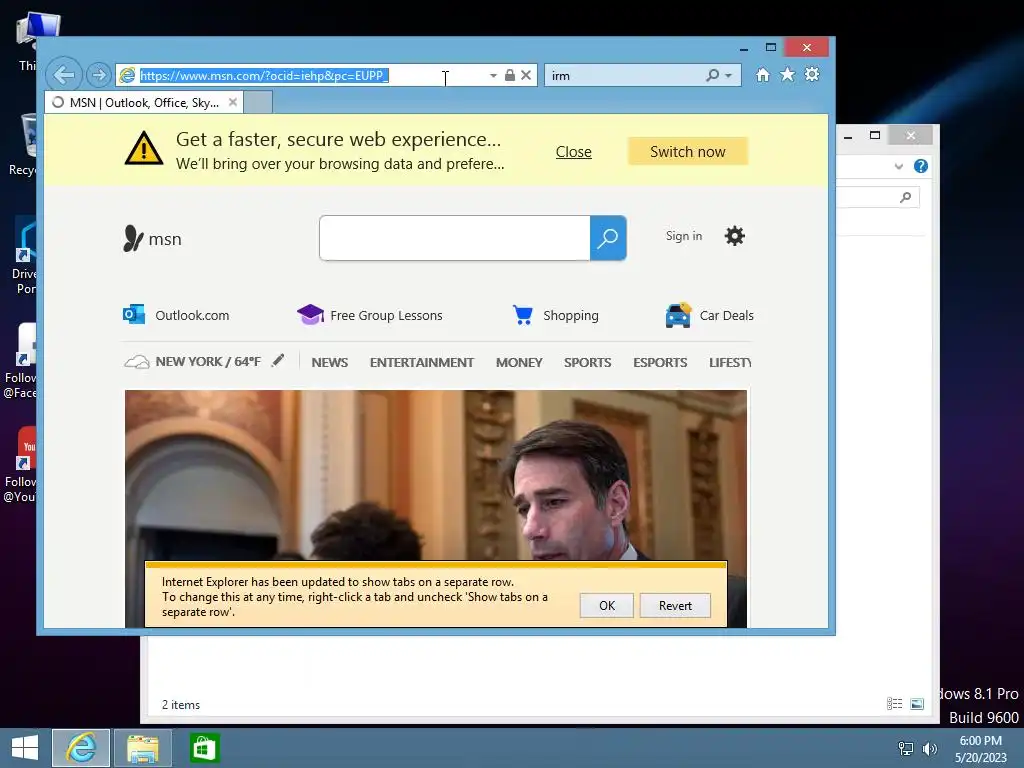The width and height of the screenshot is (1024, 768).
Task: Click Revert on the tabs notification bar
Action: [675, 605]
